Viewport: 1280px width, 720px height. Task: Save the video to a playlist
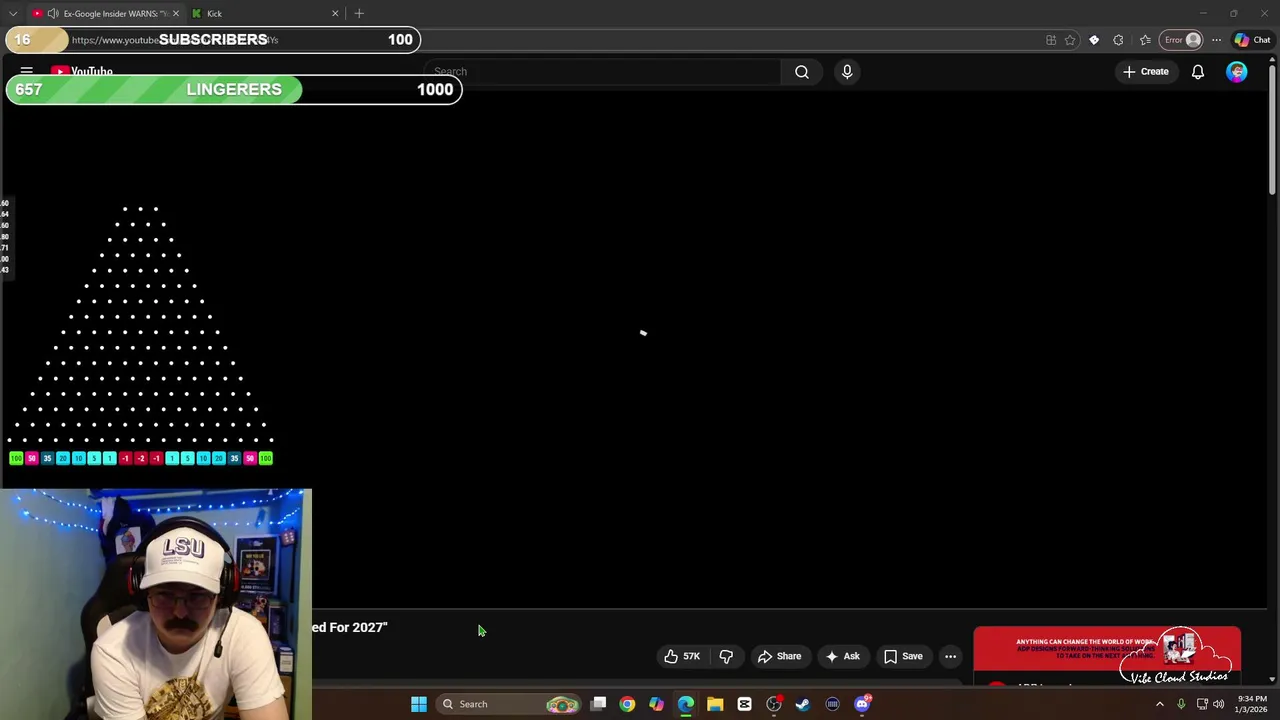[x=903, y=656]
